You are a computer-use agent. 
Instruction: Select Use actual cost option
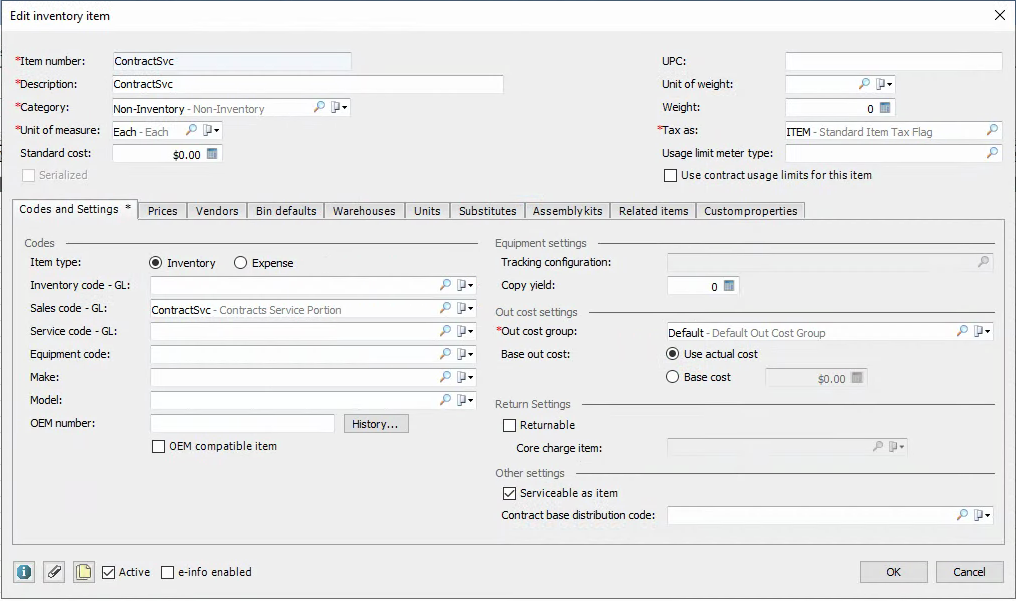click(x=673, y=354)
